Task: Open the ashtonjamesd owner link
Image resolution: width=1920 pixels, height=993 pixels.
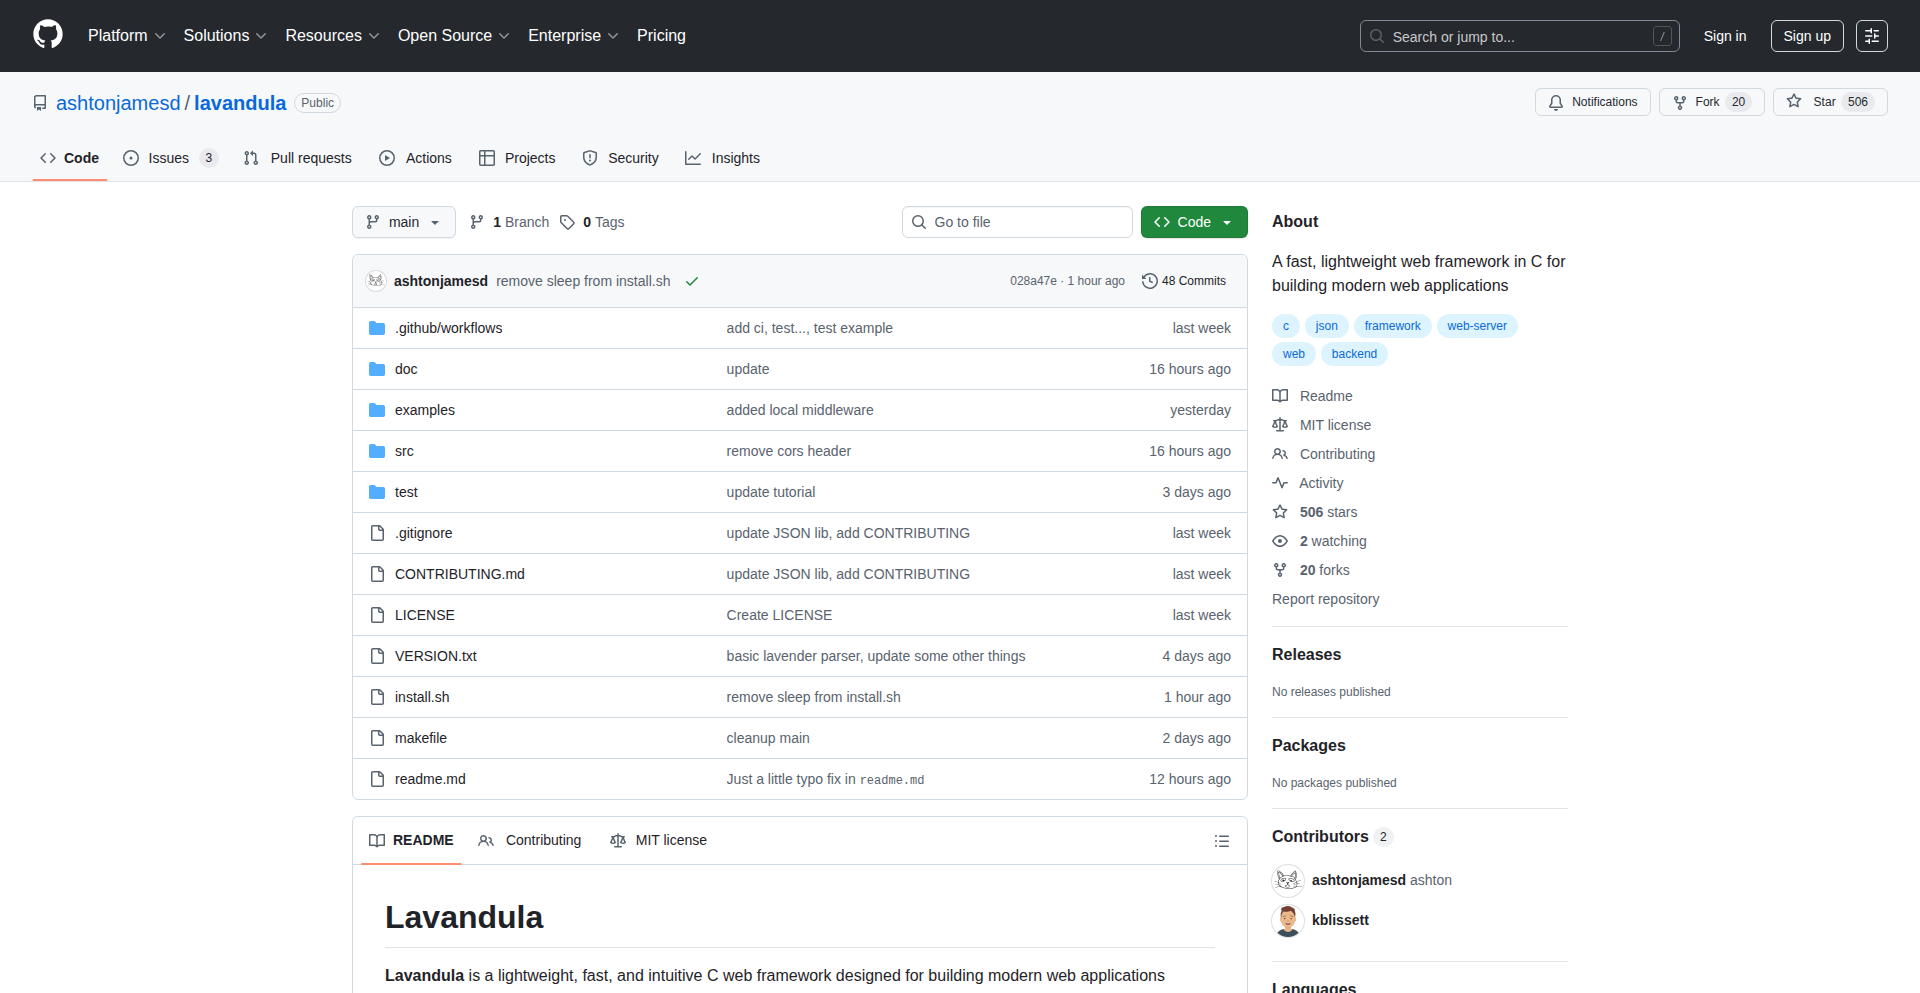Action: pyautogui.click(x=118, y=103)
